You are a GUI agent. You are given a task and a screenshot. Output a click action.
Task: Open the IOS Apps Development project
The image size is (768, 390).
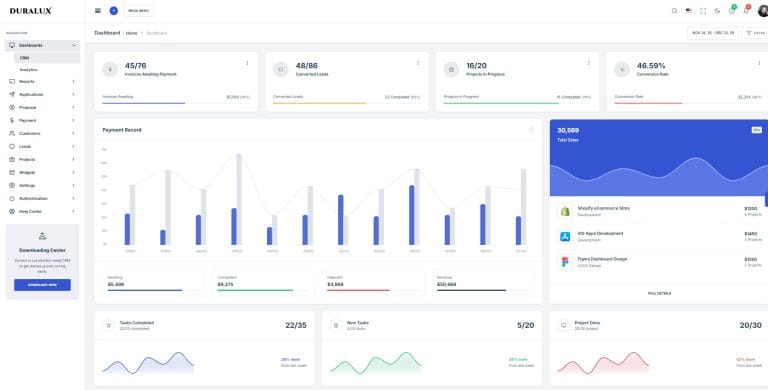(600, 234)
